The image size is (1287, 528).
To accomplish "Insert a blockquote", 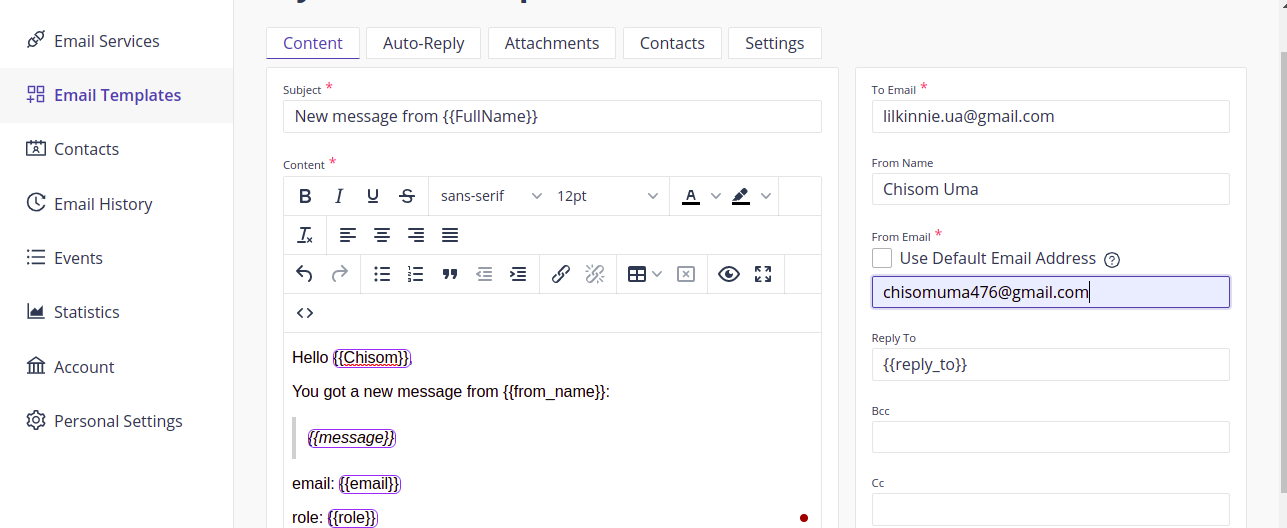I will click(450, 274).
